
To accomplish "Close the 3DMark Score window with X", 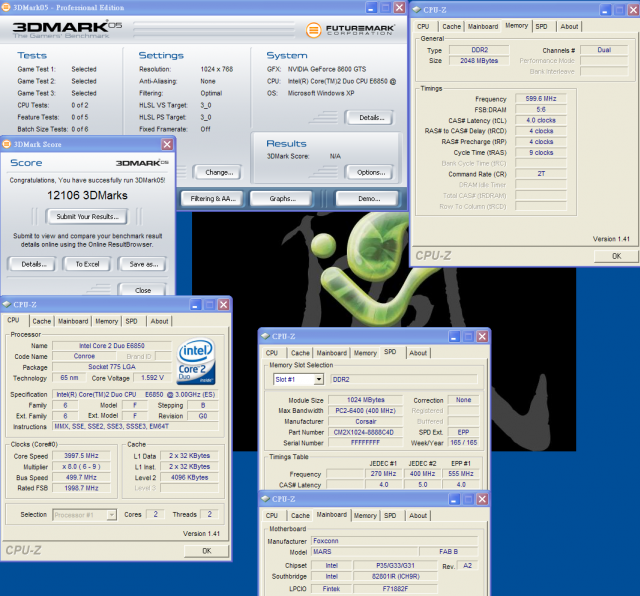I will pos(167,144).
